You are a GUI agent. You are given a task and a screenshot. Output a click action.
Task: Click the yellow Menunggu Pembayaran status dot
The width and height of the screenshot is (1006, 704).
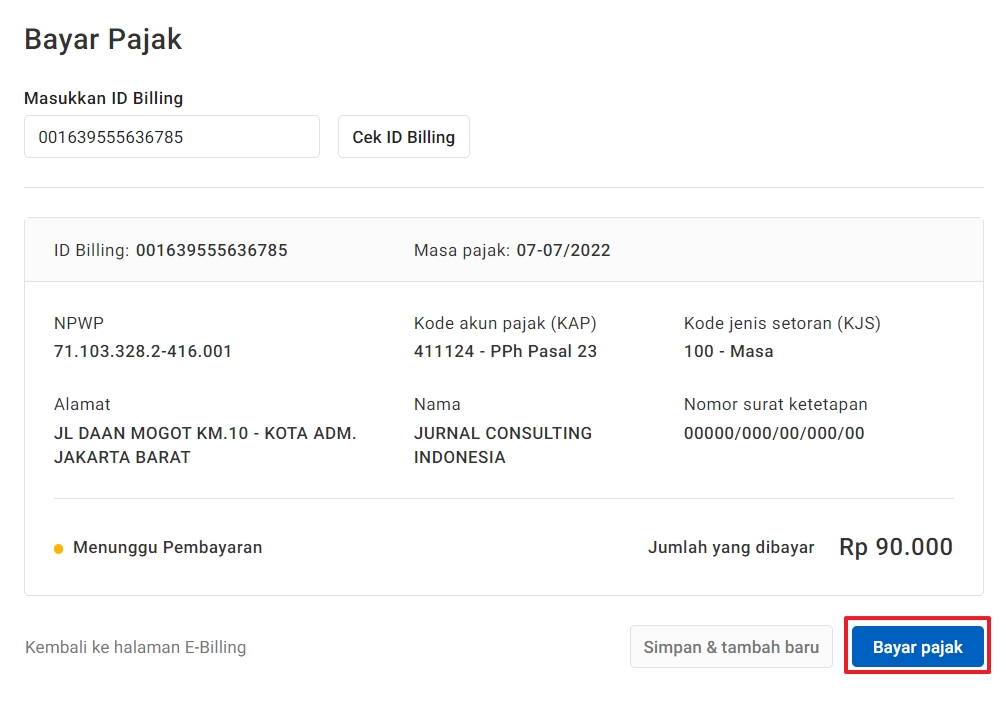click(59, 549)
